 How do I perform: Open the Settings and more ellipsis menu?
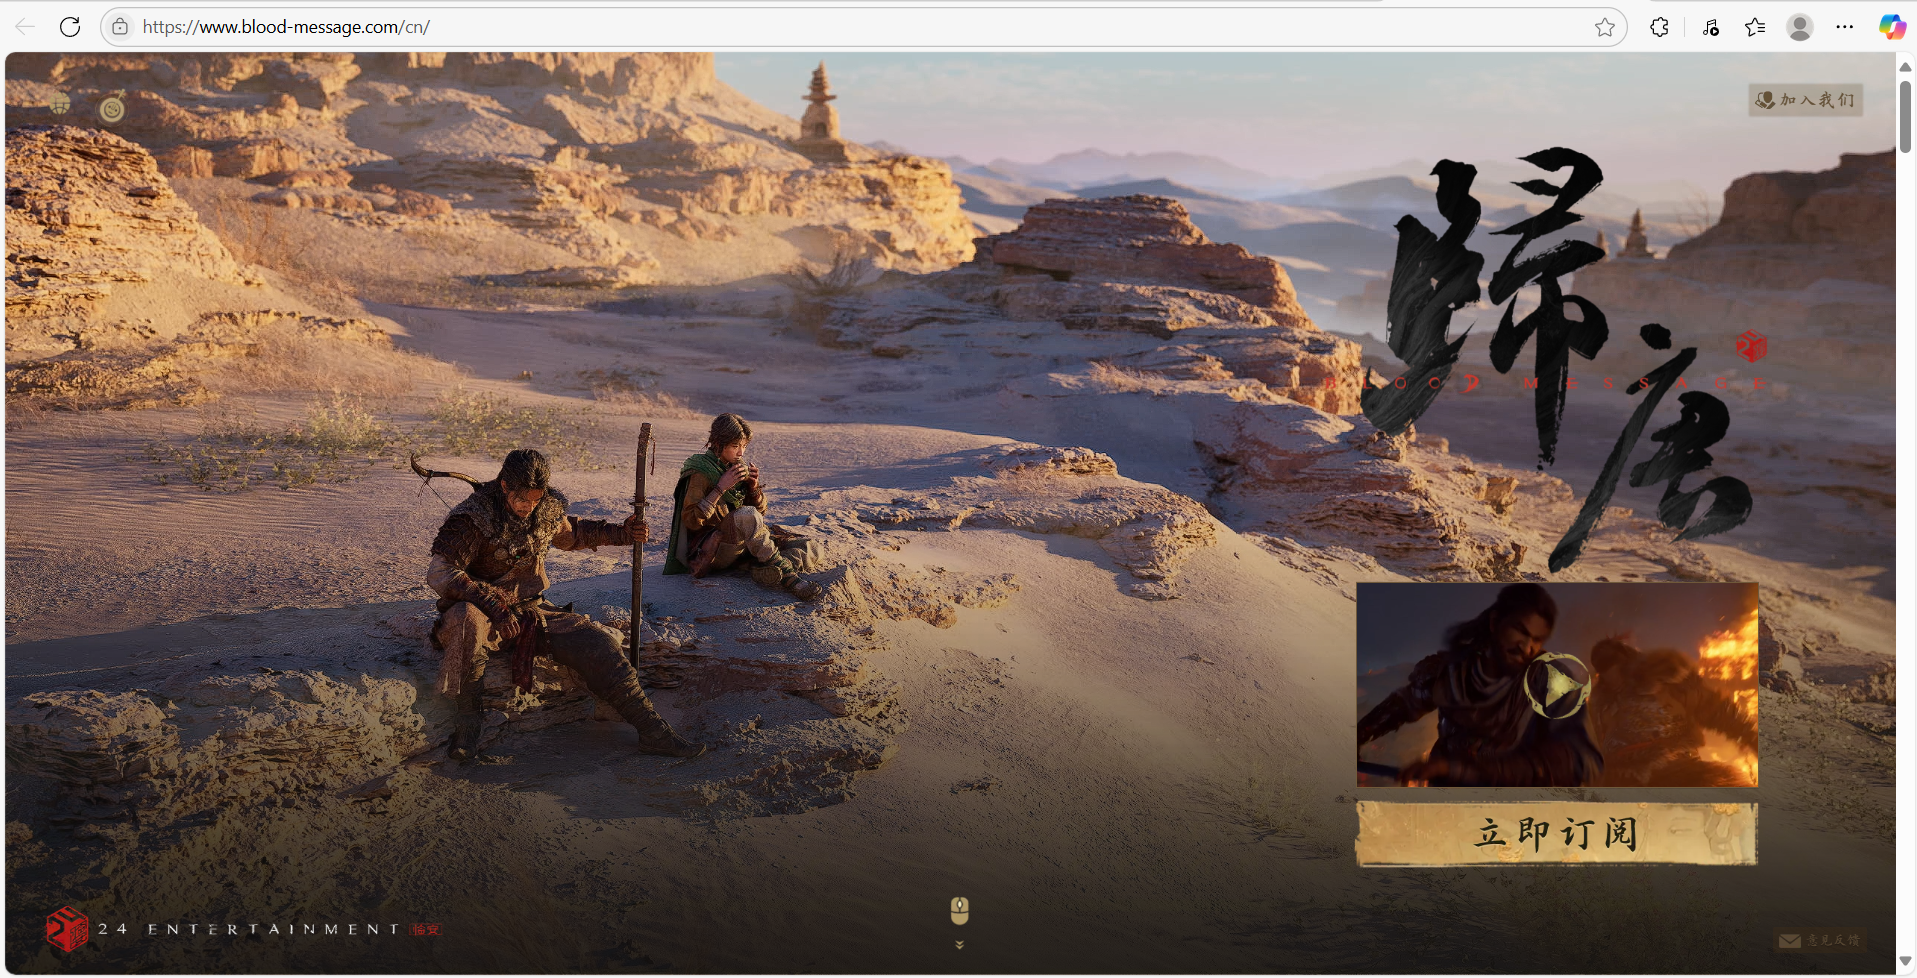point(1845,27)
